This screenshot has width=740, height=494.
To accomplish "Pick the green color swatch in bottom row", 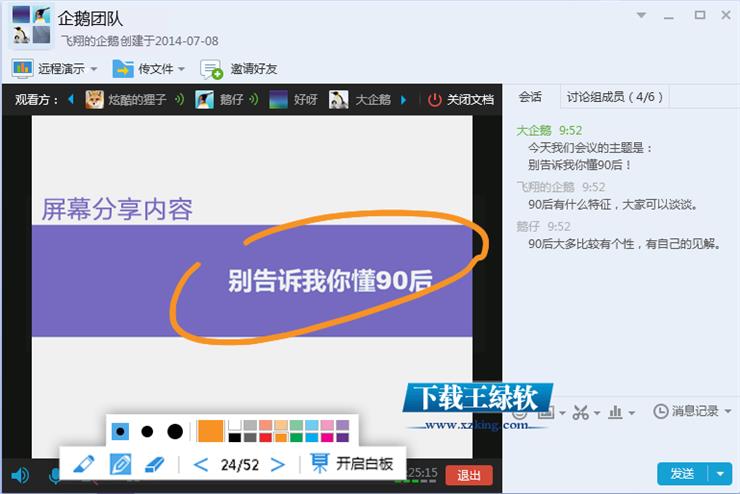I will (x=296, y=438).
